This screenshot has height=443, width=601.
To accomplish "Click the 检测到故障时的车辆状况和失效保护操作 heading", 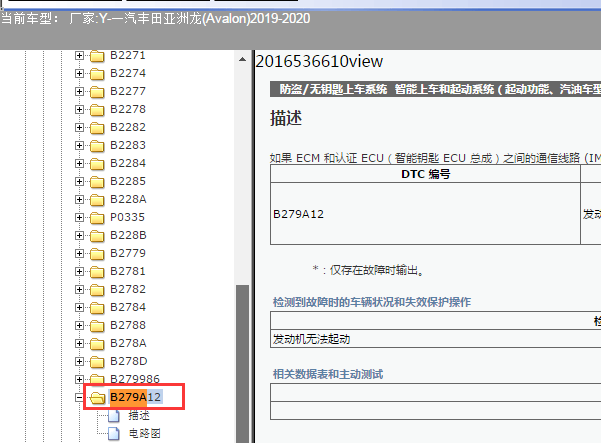I will pyautogui.click(x=371, y=302).
